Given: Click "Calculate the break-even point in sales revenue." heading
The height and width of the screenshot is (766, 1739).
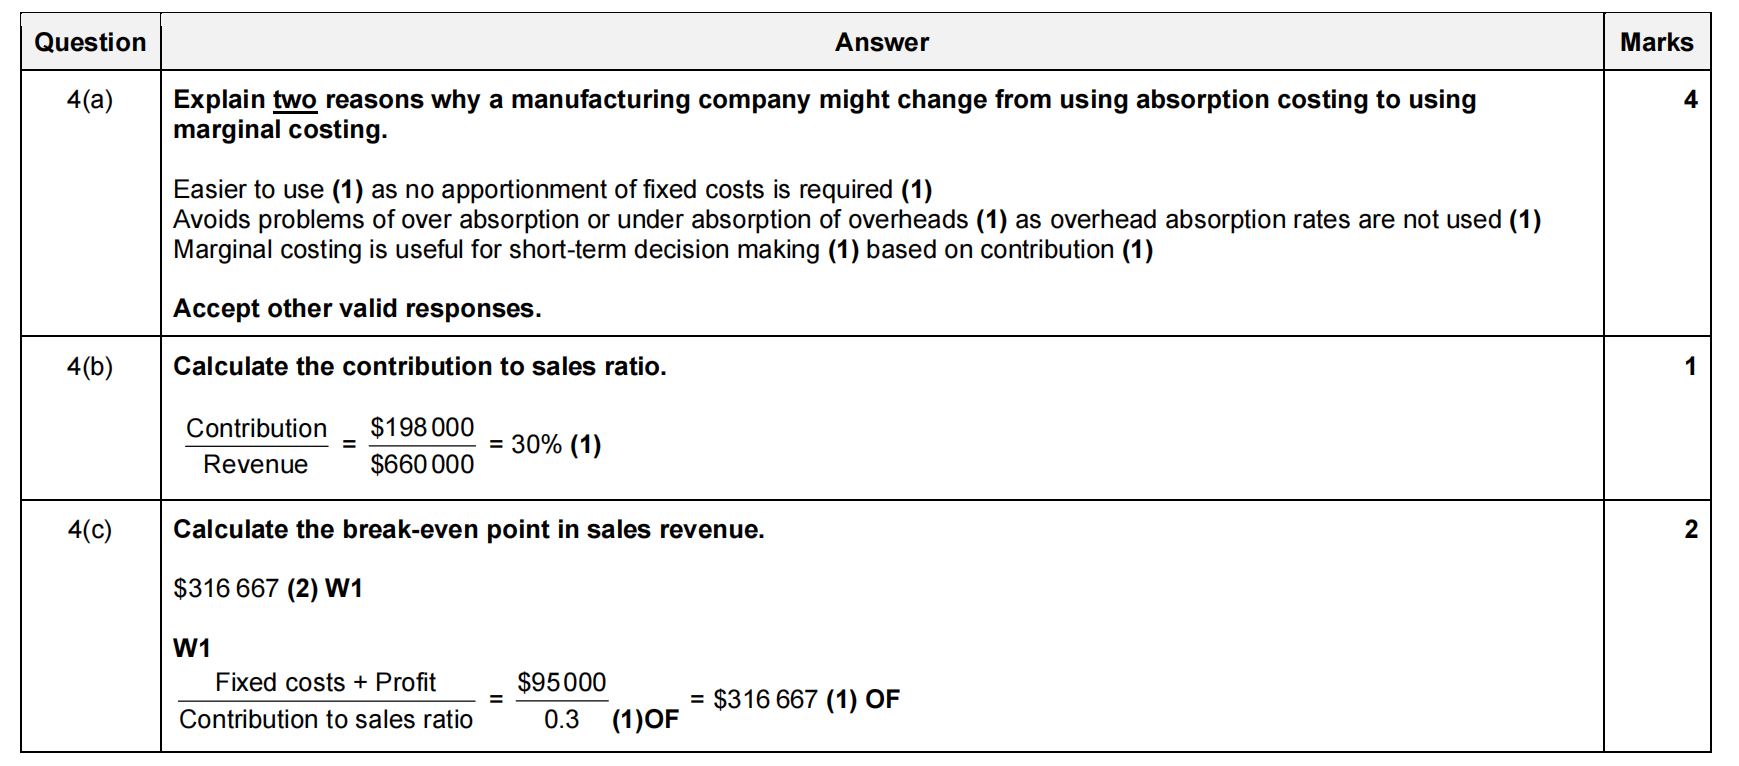Looking at the screenshot, I should tap(468, 529).
